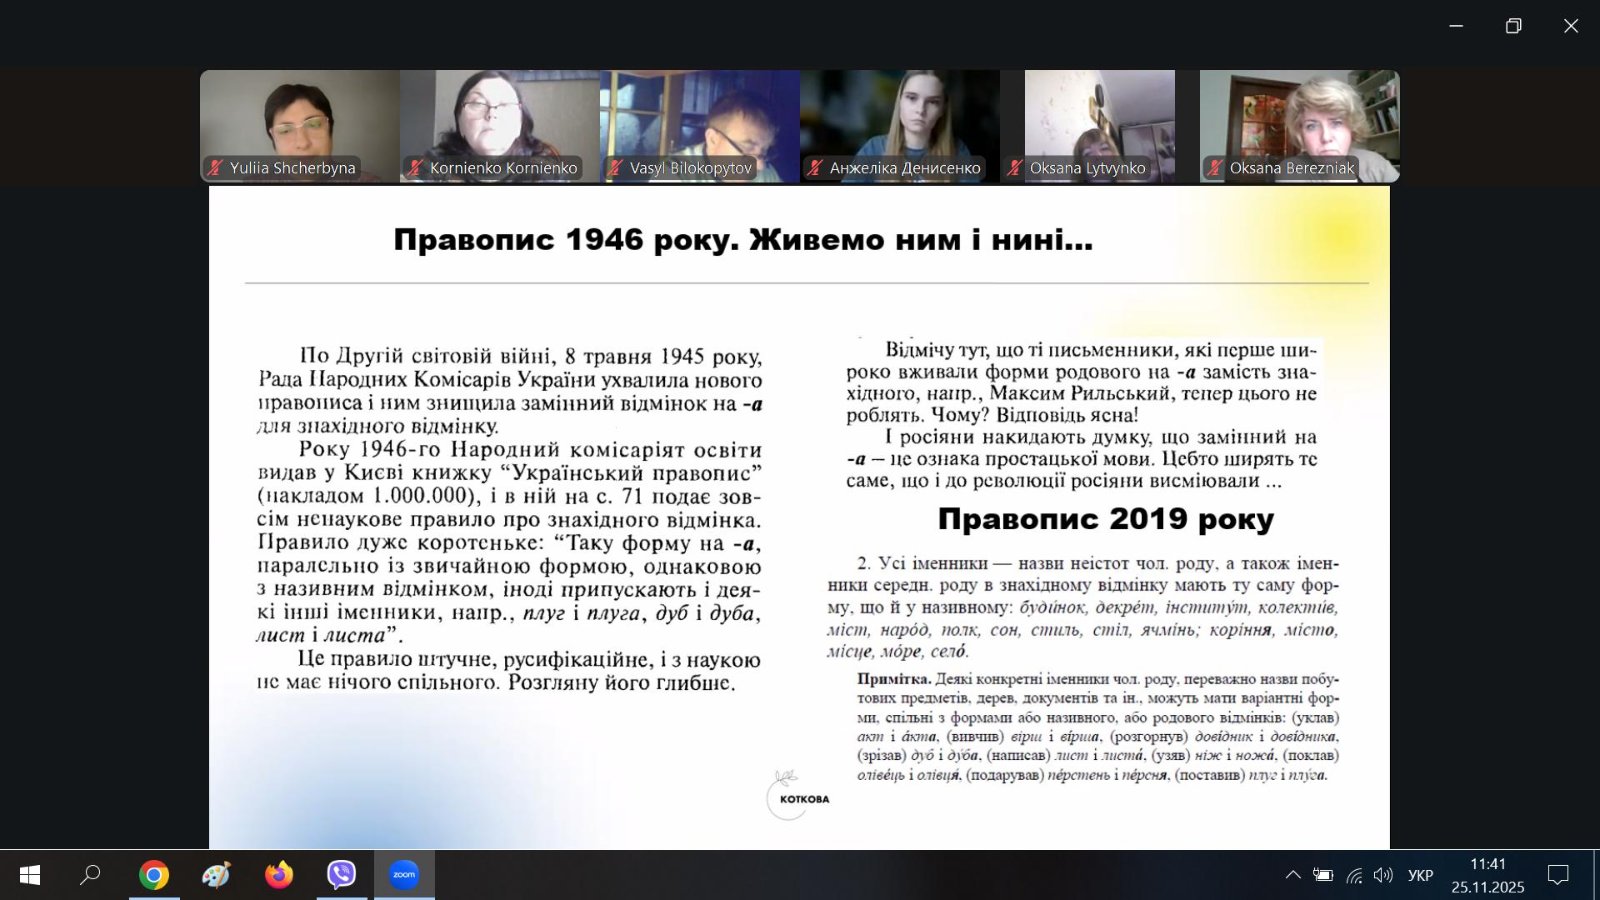Open Viber from the taskbar
Viewport: 1600px width, 900px height.
tap(341, 876)
